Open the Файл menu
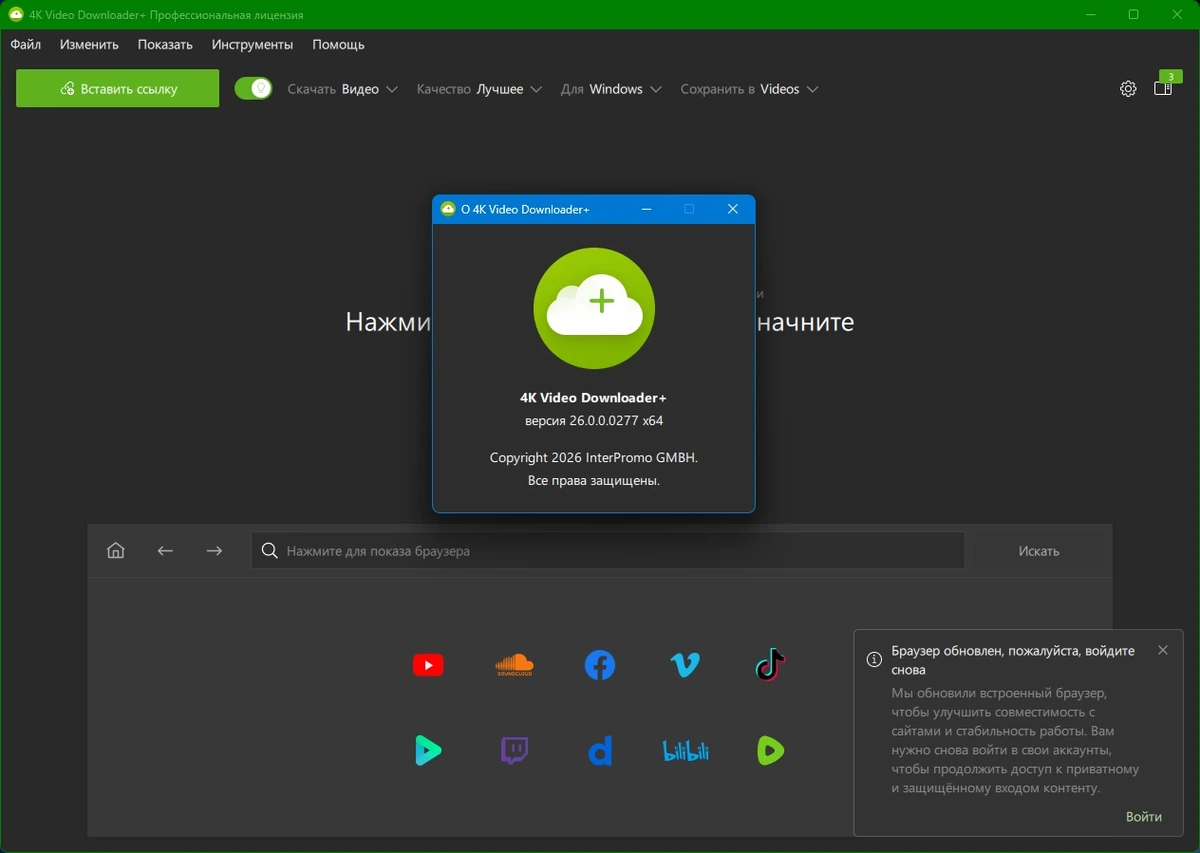Image resolution: width=1200 pixels, height=853 pixels. pyautogui.click(x=26, y=45)
